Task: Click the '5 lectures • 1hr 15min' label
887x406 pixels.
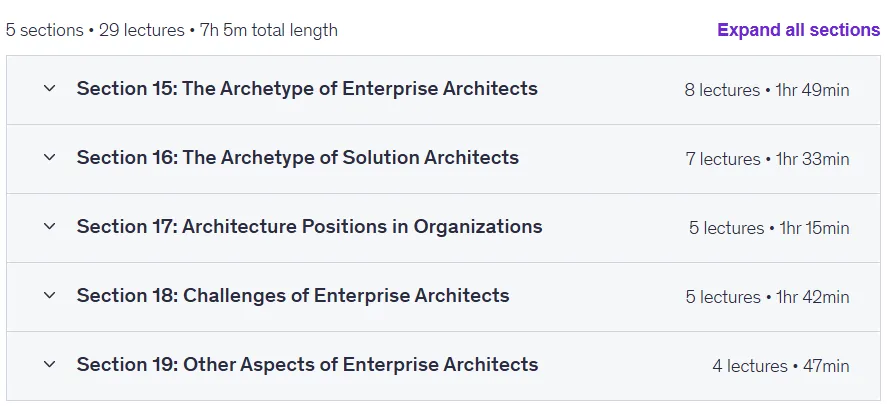Action: (769, 228)
